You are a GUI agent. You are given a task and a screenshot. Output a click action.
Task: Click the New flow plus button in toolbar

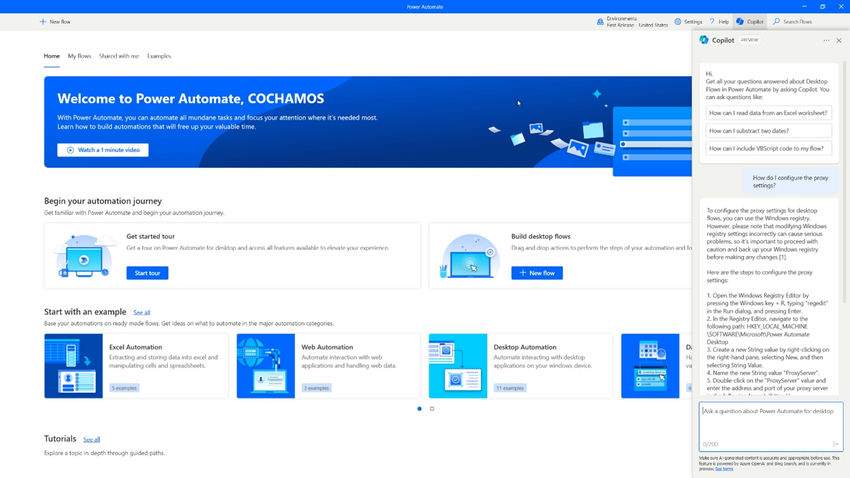coord(55,22)
